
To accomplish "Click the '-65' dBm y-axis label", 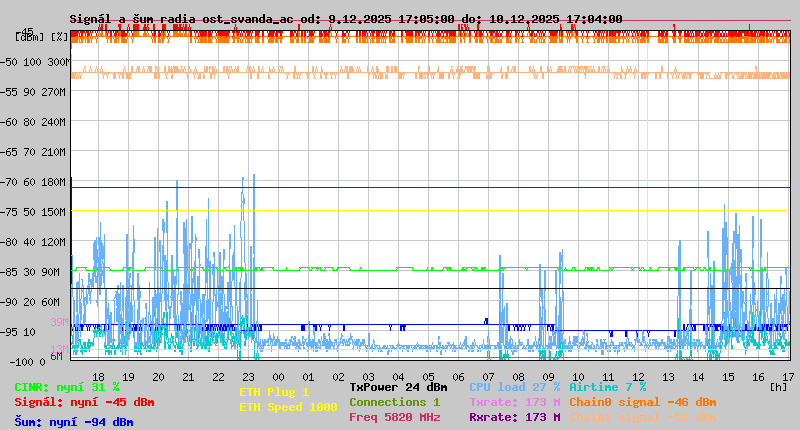I will (8, 152).
